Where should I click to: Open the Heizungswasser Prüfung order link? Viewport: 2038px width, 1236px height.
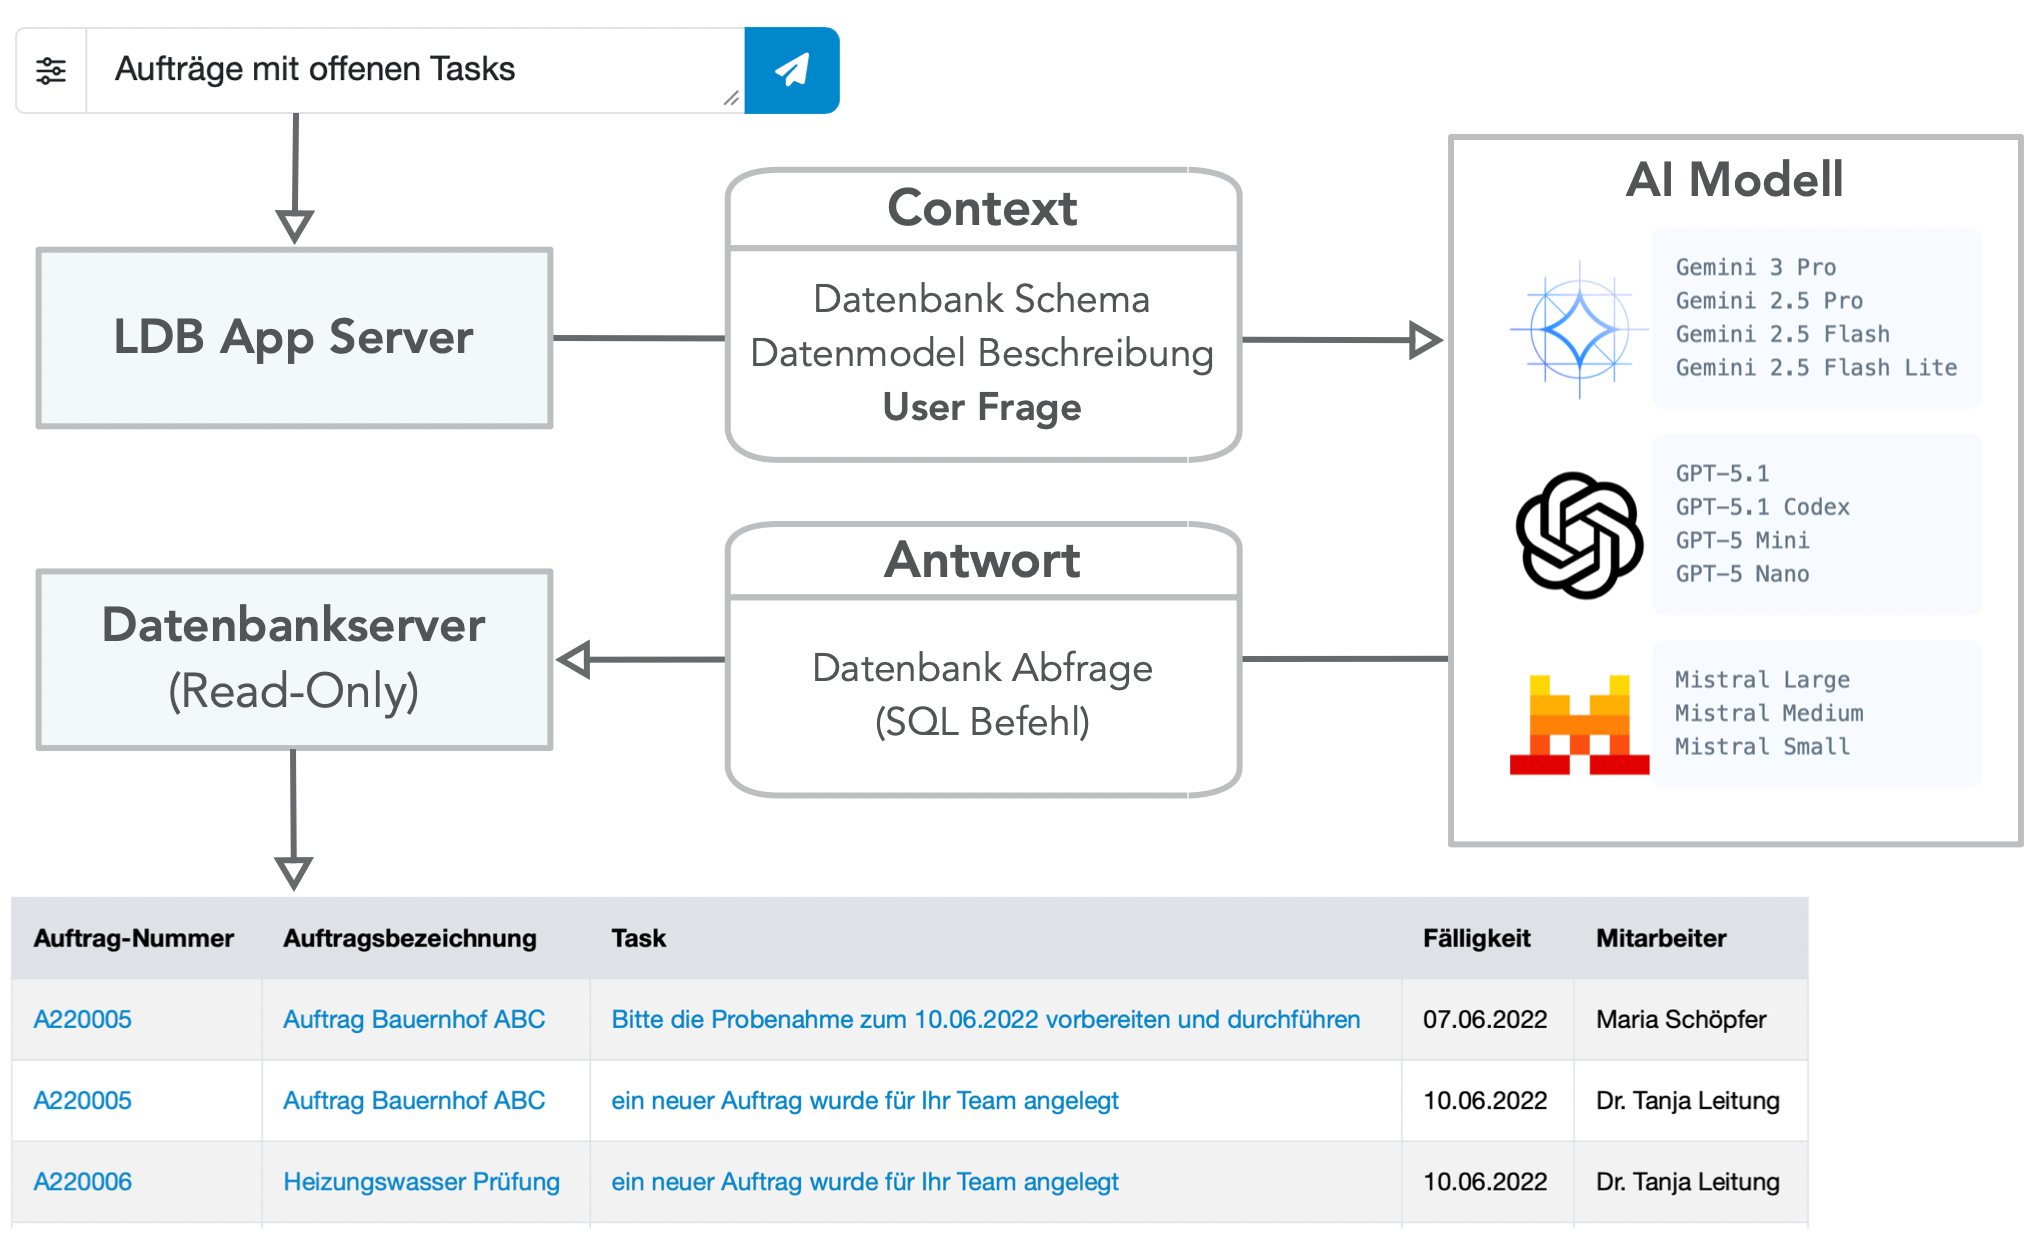click(421, 1181)
